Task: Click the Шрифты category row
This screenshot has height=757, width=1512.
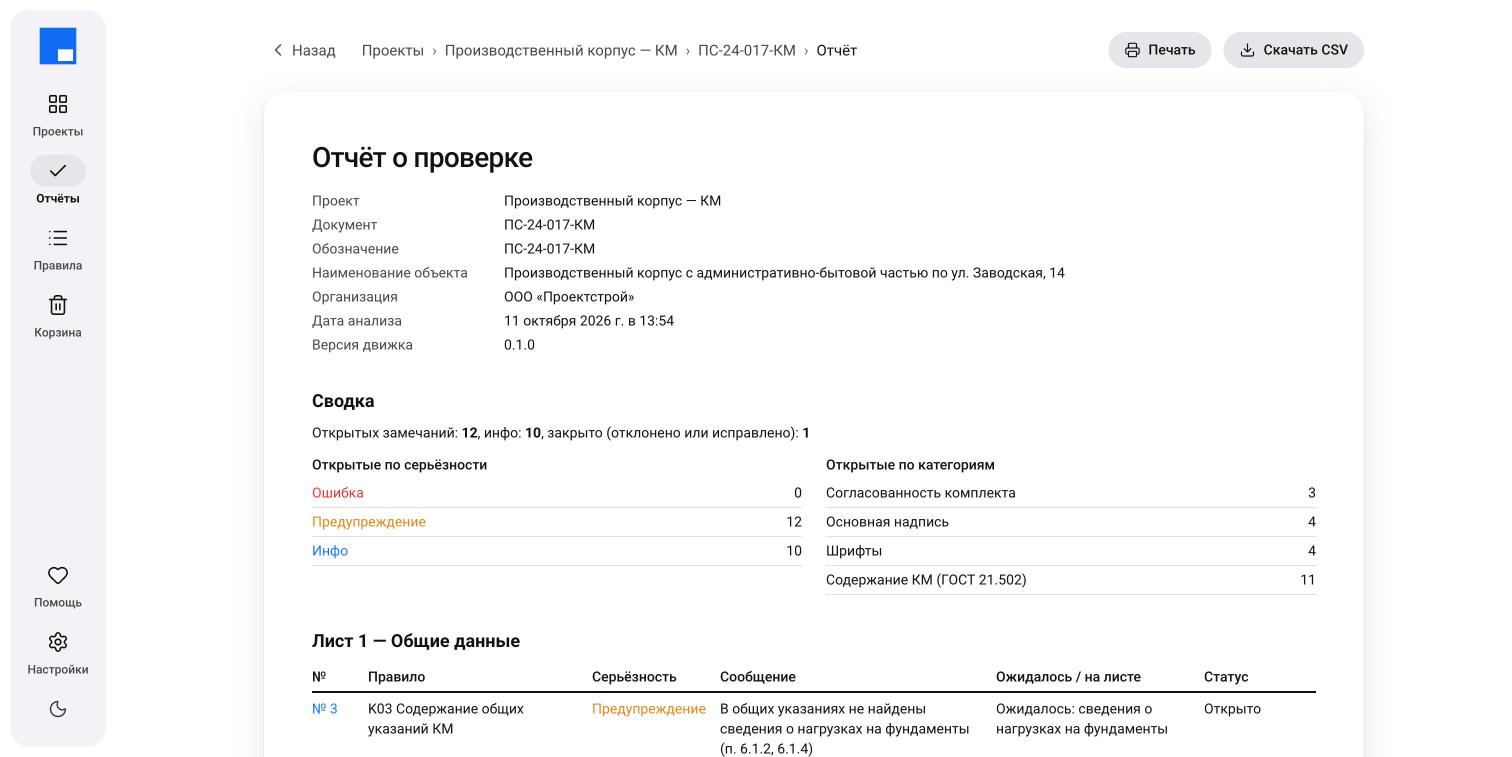Action: (1071, 551)
